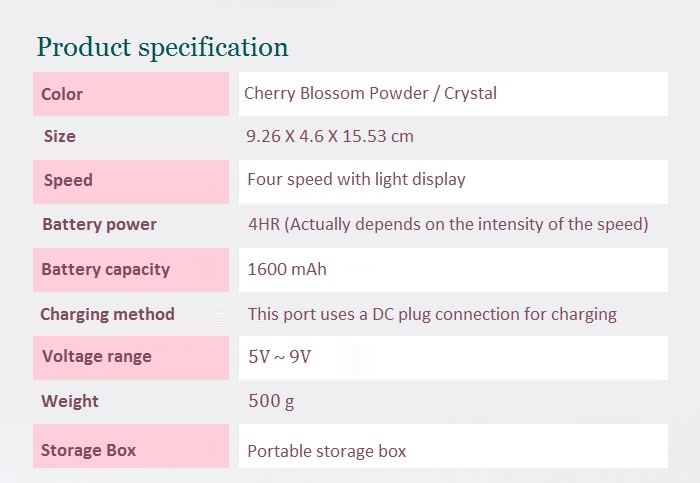The height and width of the screenshot is (483, 700).
Task: Click the white Speed value row background
Action: [453, 182]
